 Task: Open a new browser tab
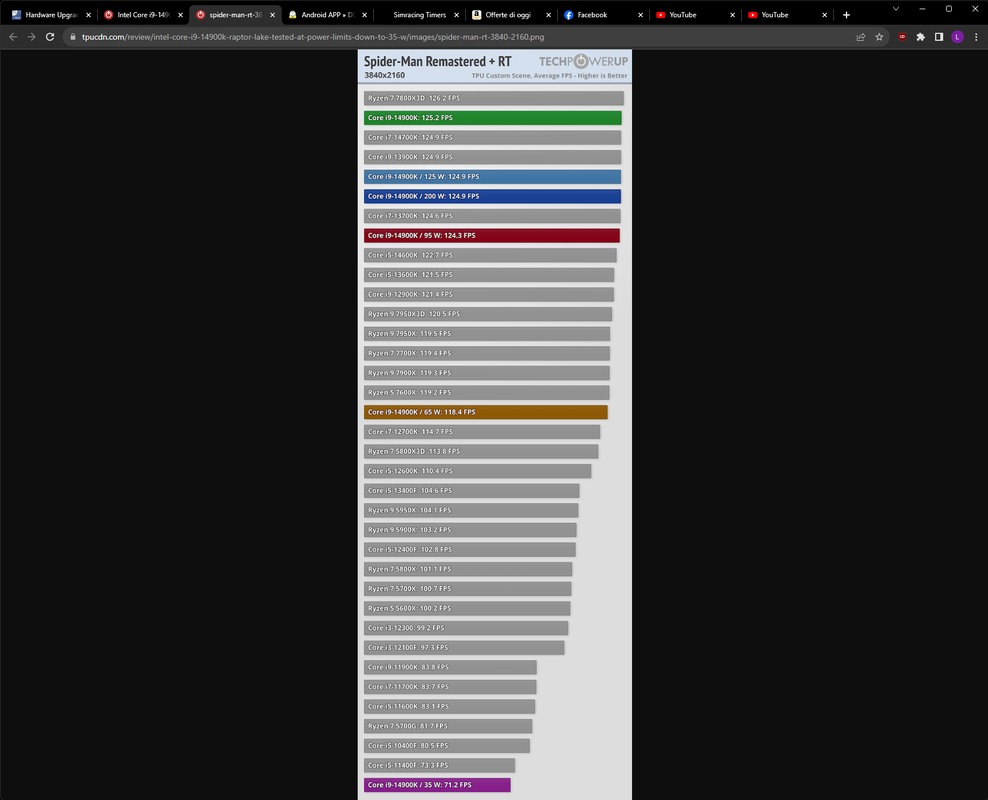coord(846,14)
